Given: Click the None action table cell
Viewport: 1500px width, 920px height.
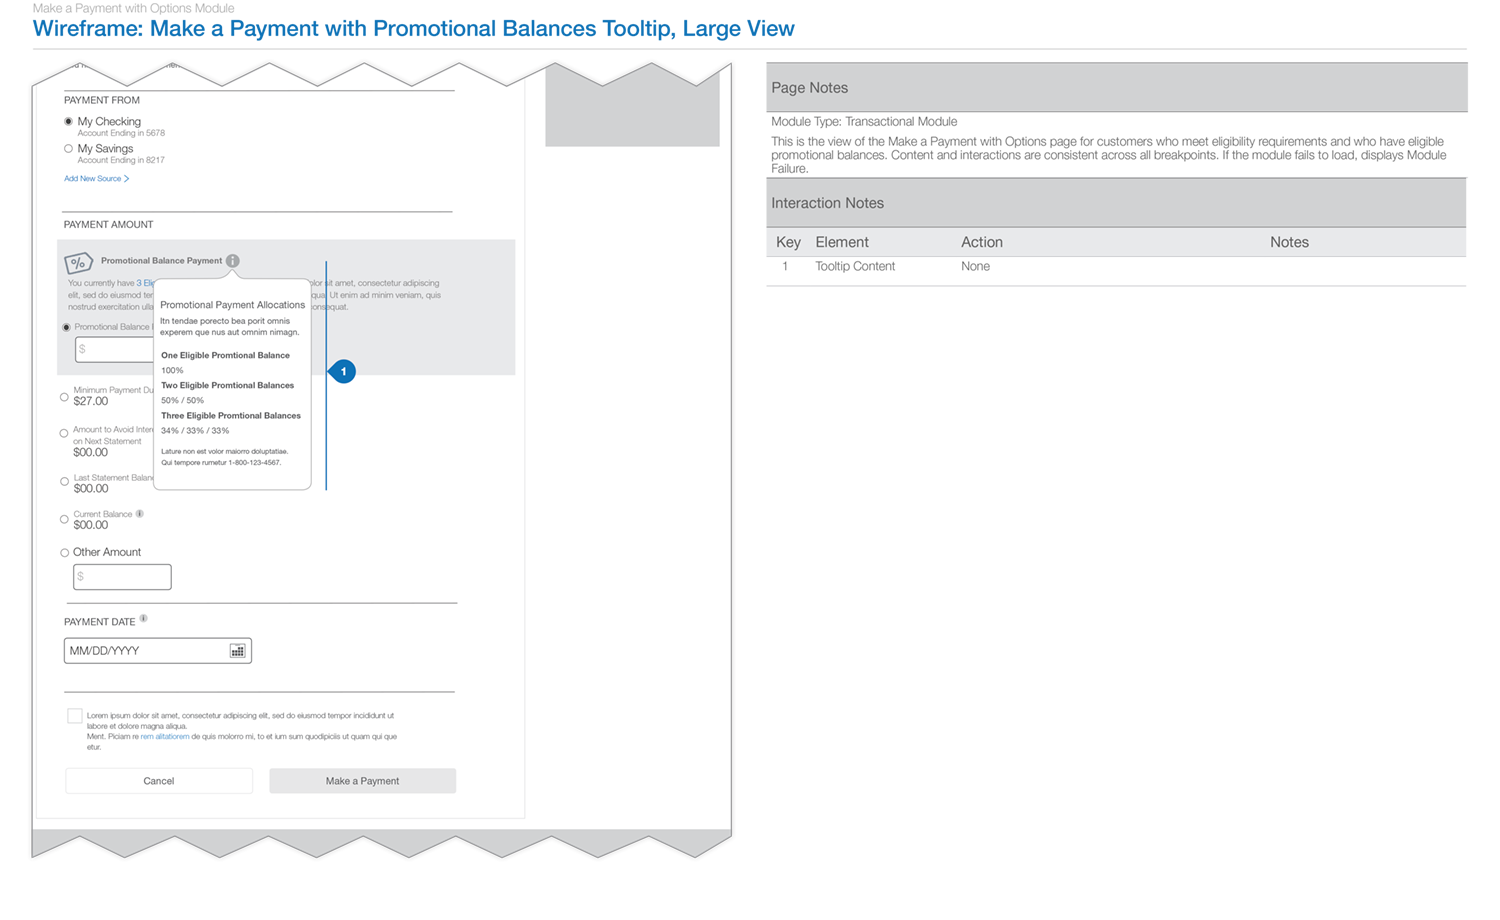Looking at the screenshot, I should 975,267.
